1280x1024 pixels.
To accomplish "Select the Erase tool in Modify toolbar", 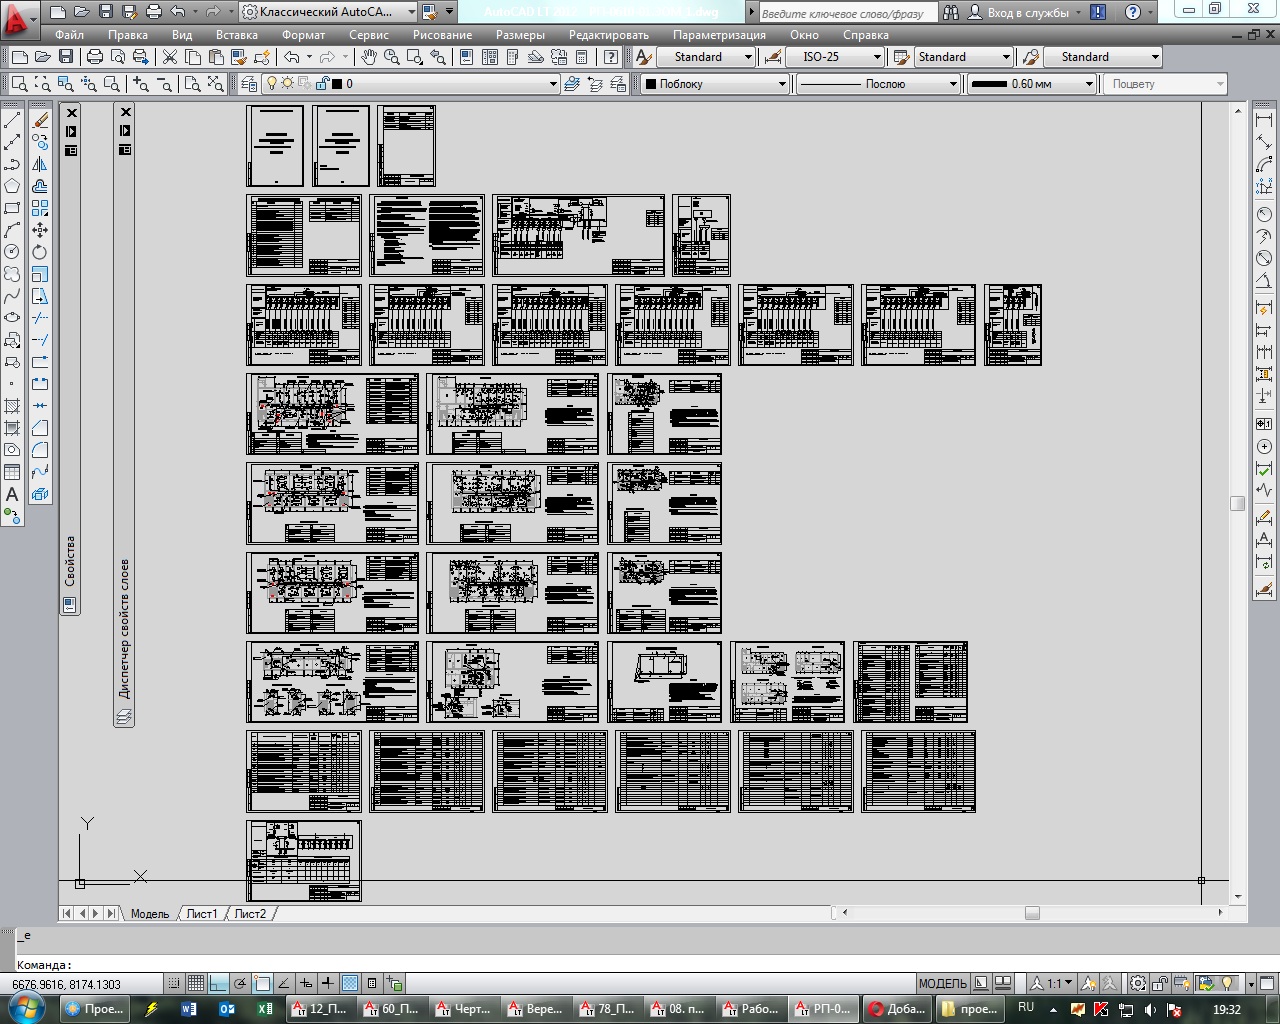I will tap(40, 121).
